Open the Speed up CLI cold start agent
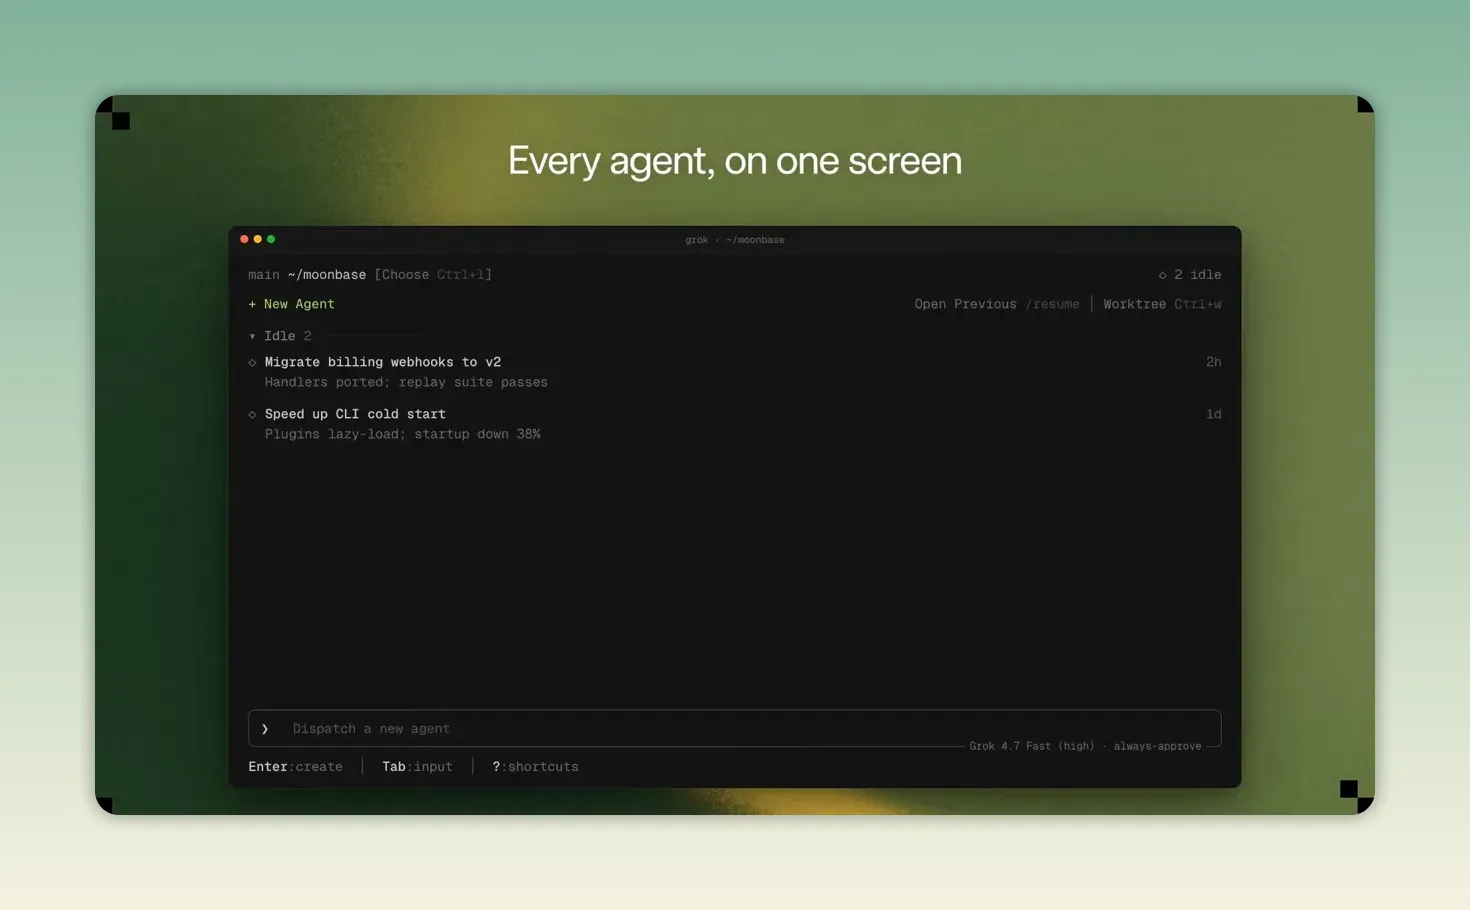Viewport: 1470px width, 910px height. tap(355, 414)
